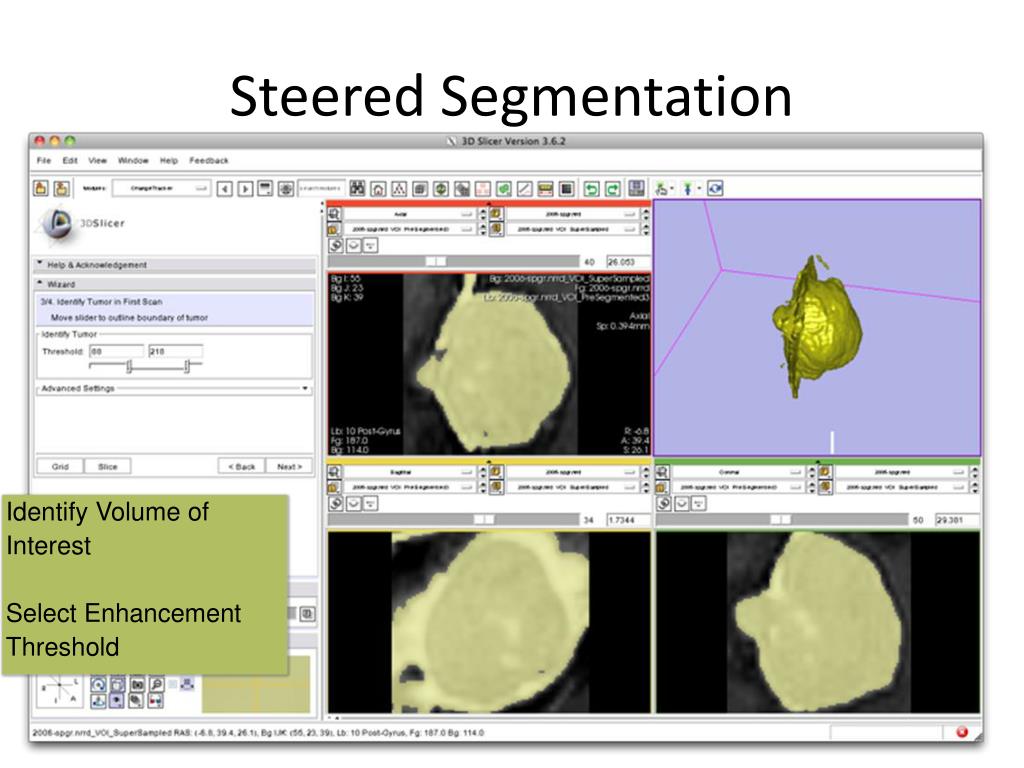Click the axial slice offset slider
Viewport: 1024px width, 768px height.
tap(436, 261)
